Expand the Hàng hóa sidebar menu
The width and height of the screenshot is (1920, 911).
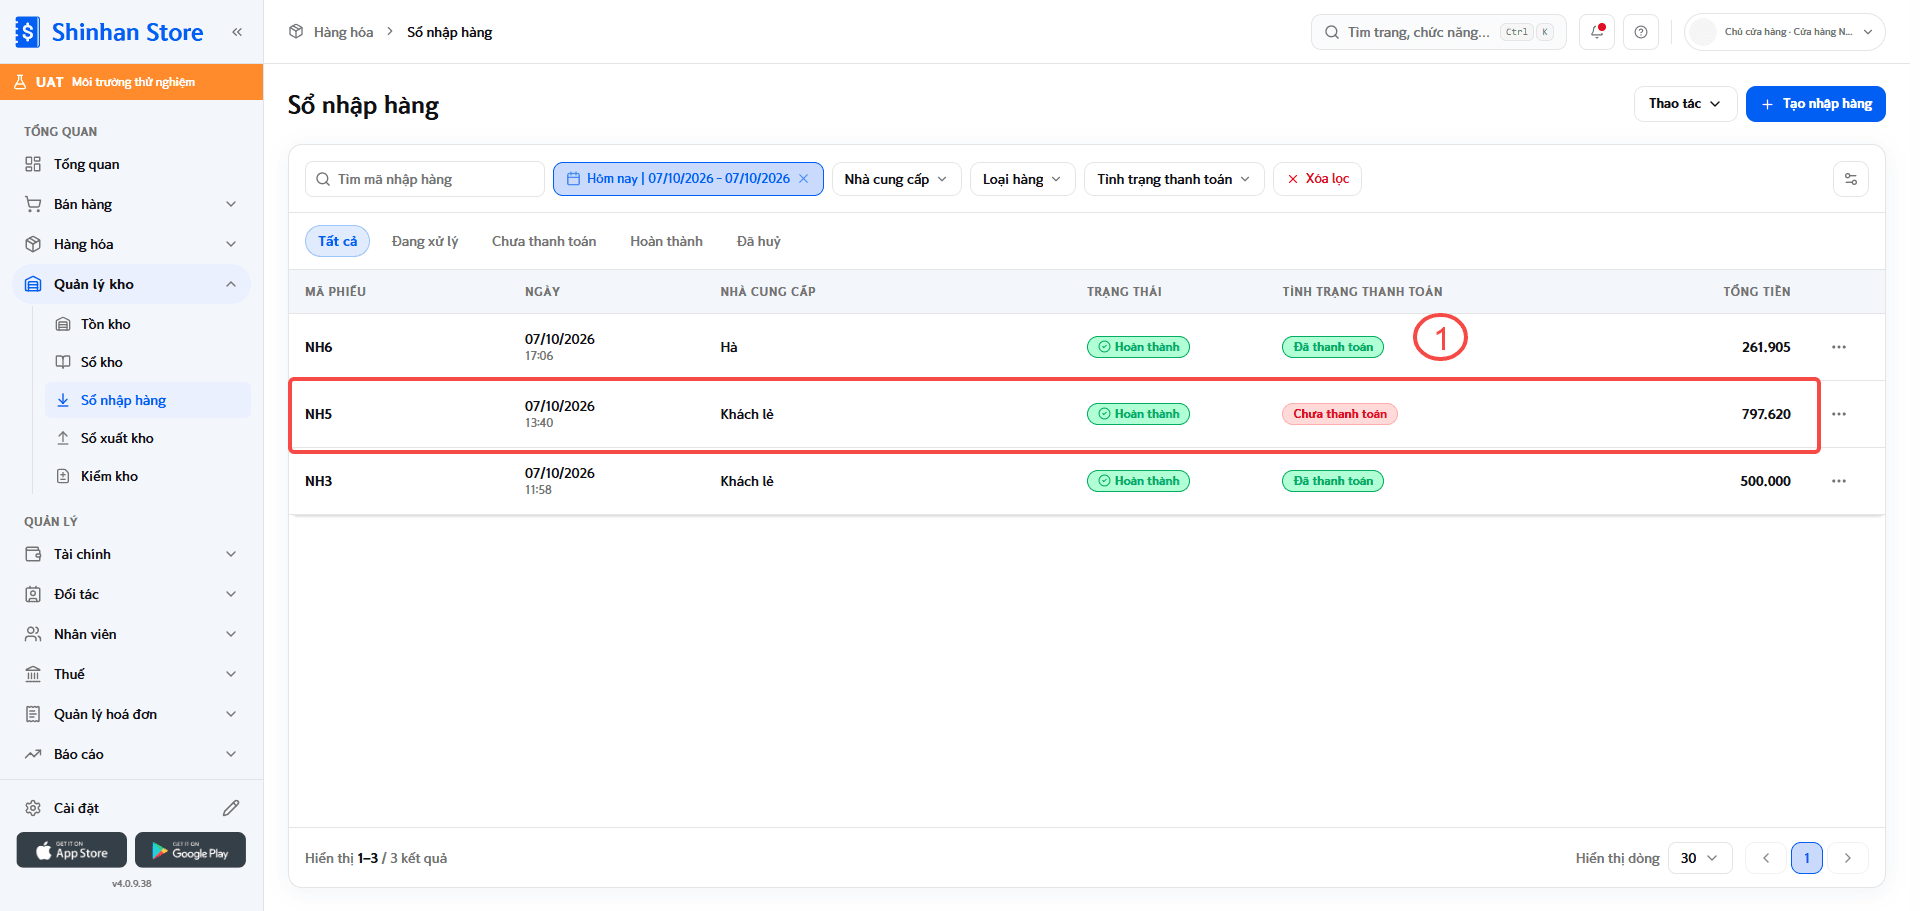point(131,244)
